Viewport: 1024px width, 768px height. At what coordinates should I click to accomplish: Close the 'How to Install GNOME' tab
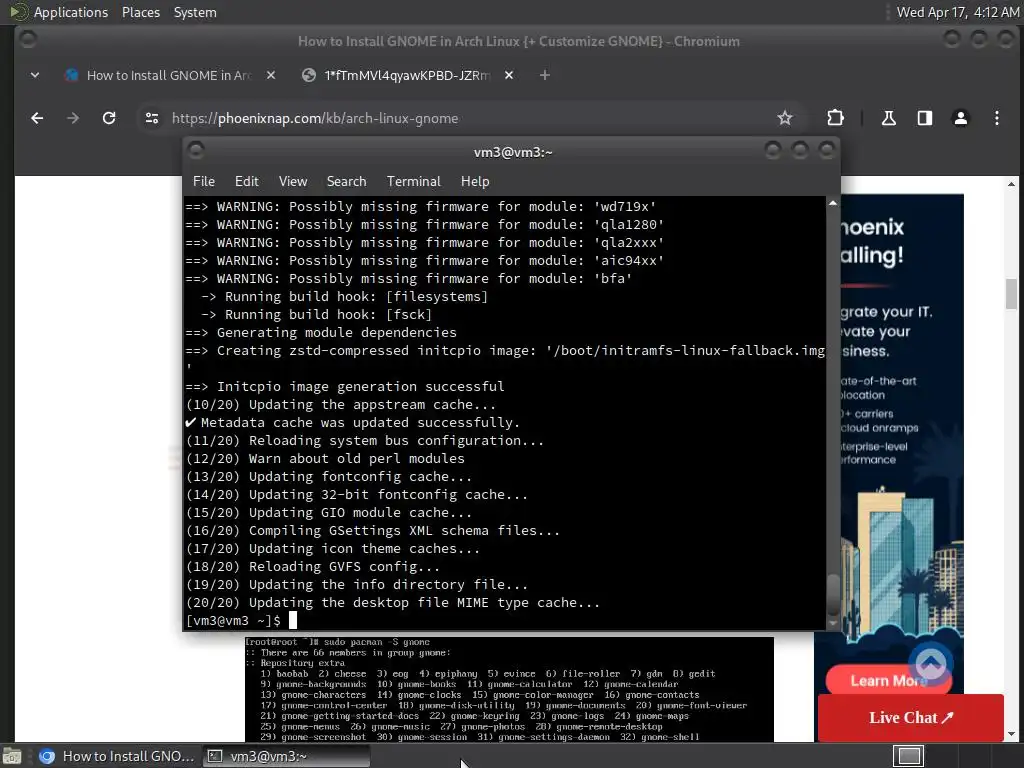click(x=271, y=75)
